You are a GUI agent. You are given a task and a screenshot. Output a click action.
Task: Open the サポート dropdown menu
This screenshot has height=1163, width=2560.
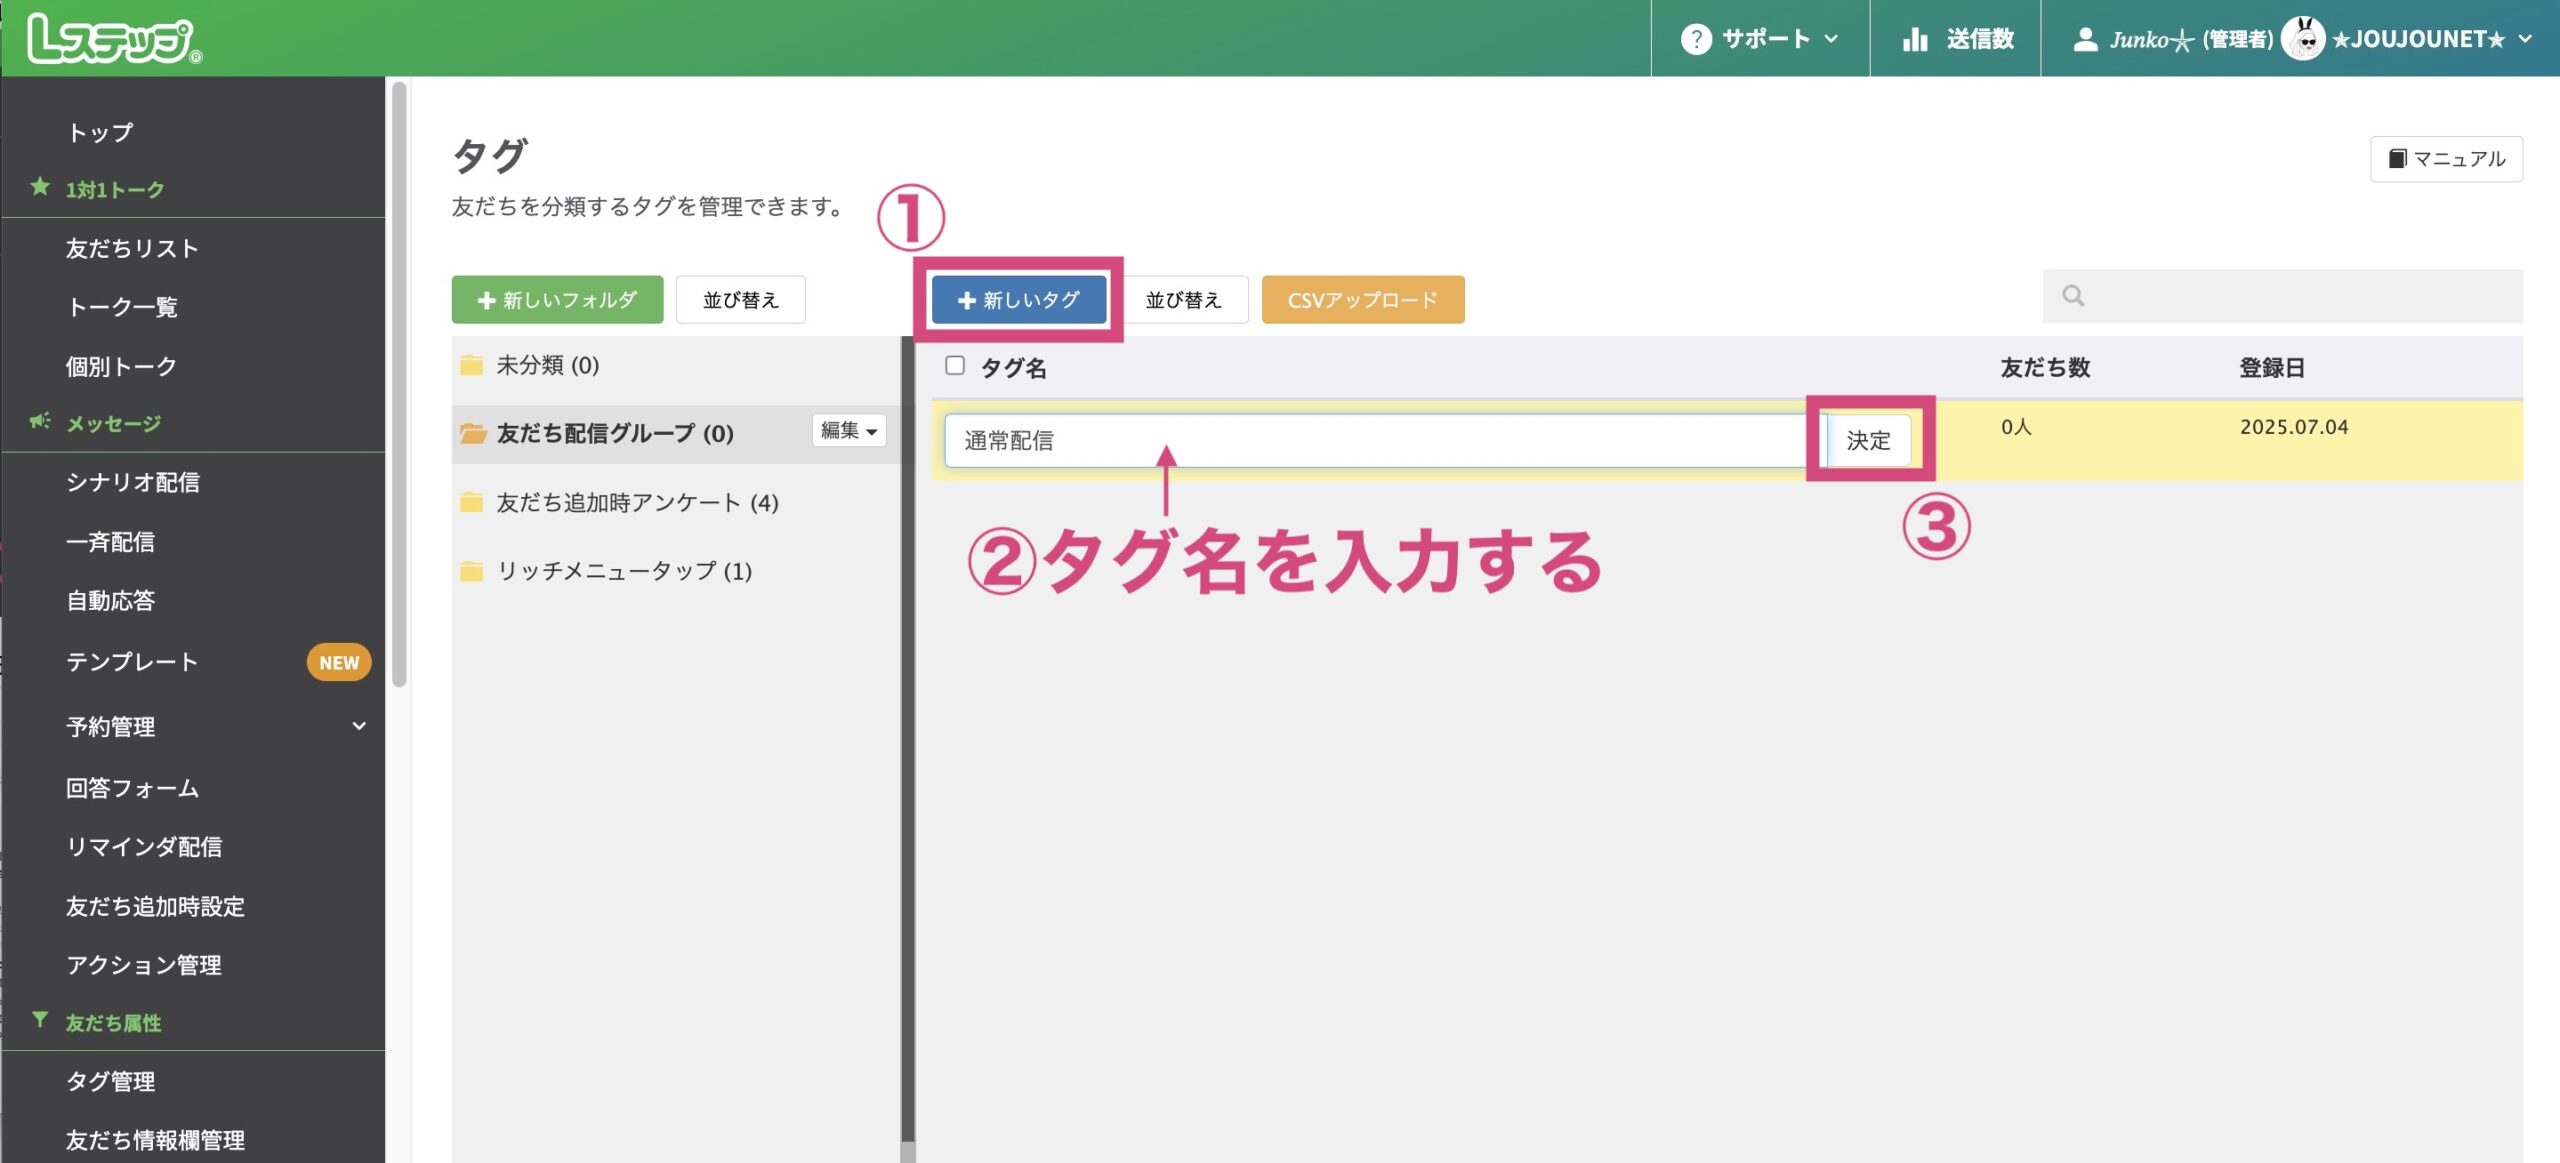pyautogui.click(x=1760, y=39)
